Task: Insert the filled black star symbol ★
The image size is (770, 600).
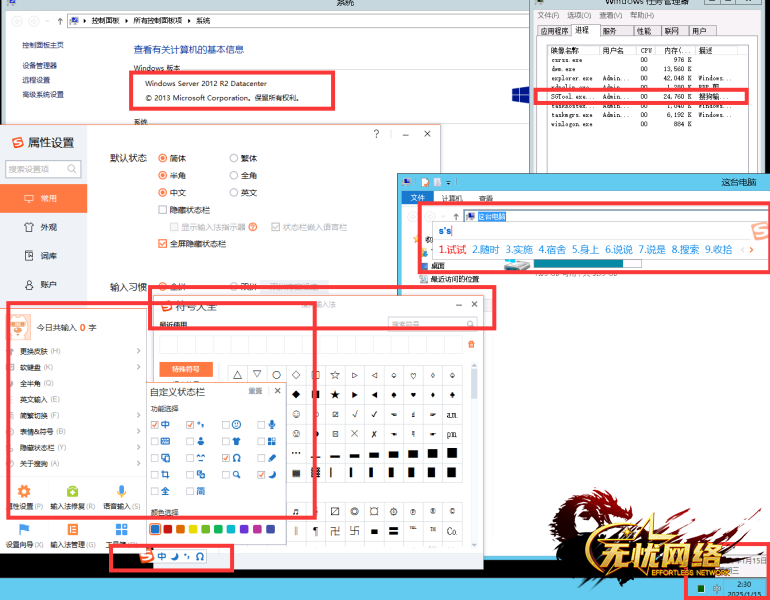Action: click(335, 395)
